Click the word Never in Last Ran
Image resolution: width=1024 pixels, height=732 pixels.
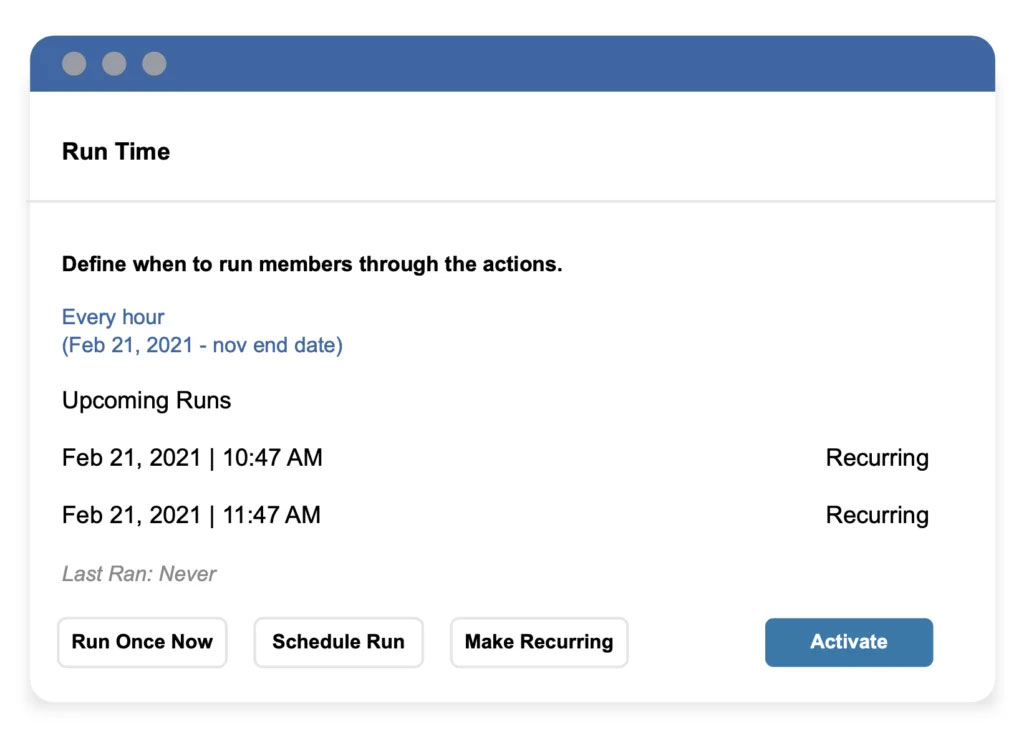pos(189,574)
